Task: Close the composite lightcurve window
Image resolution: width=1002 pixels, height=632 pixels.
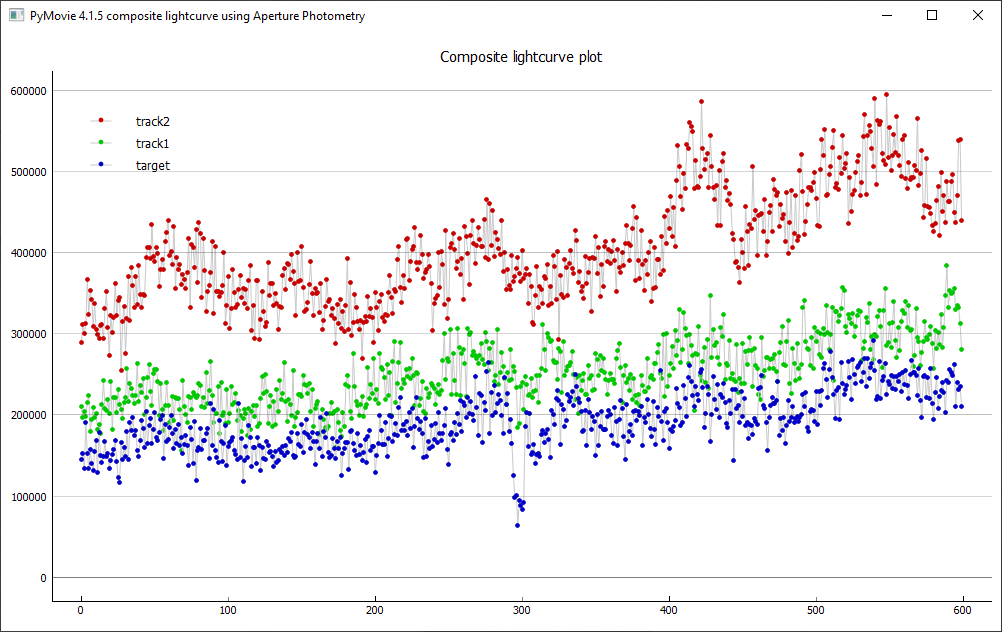Action: [978, 16]
